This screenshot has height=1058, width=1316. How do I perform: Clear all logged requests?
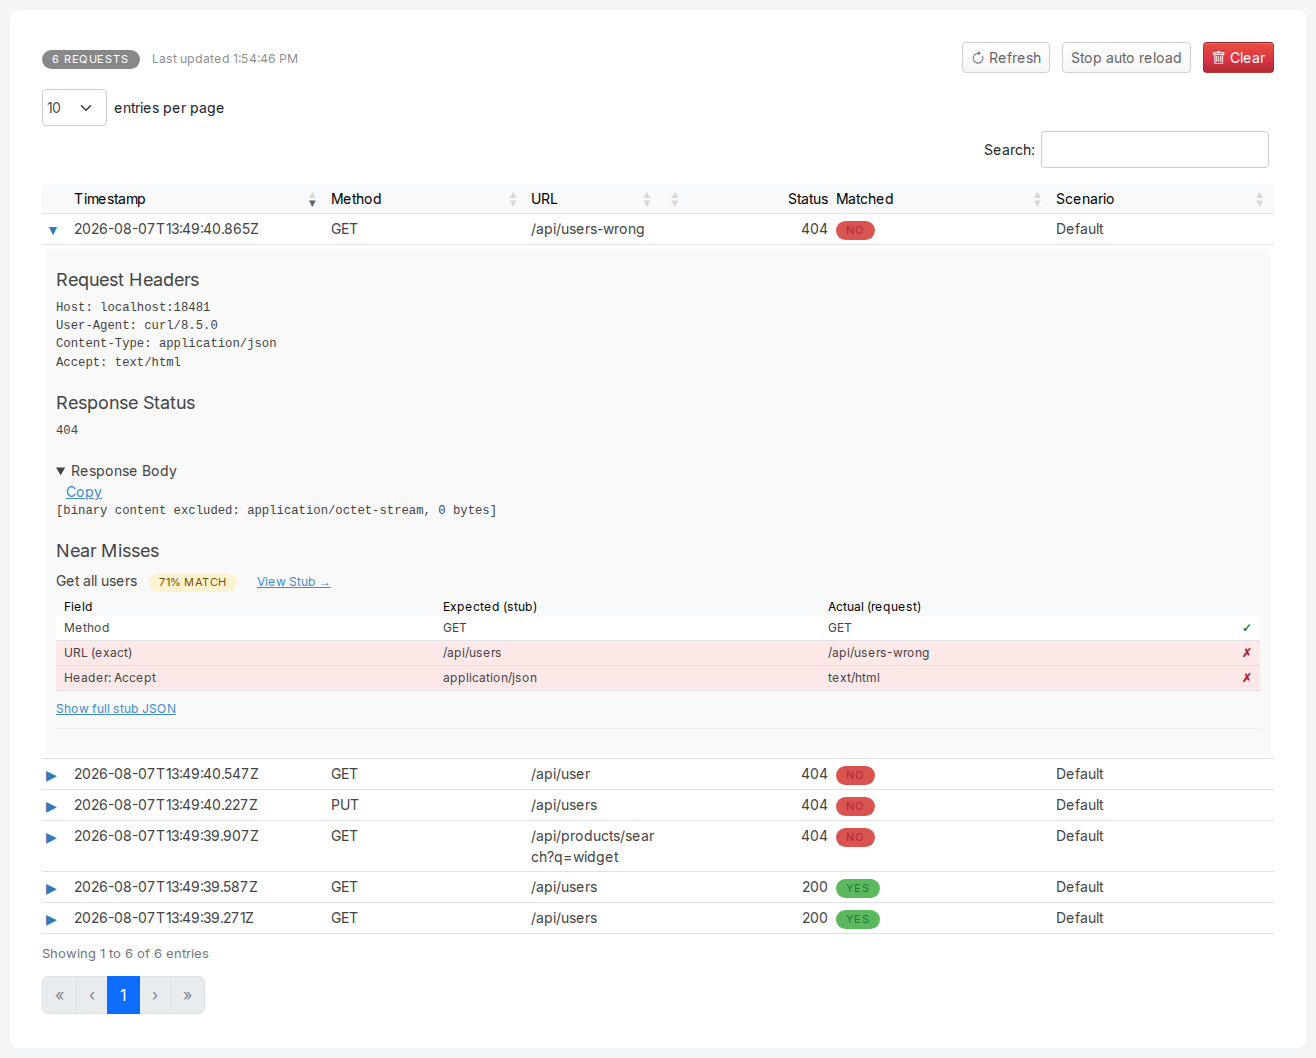point(1238,58)
